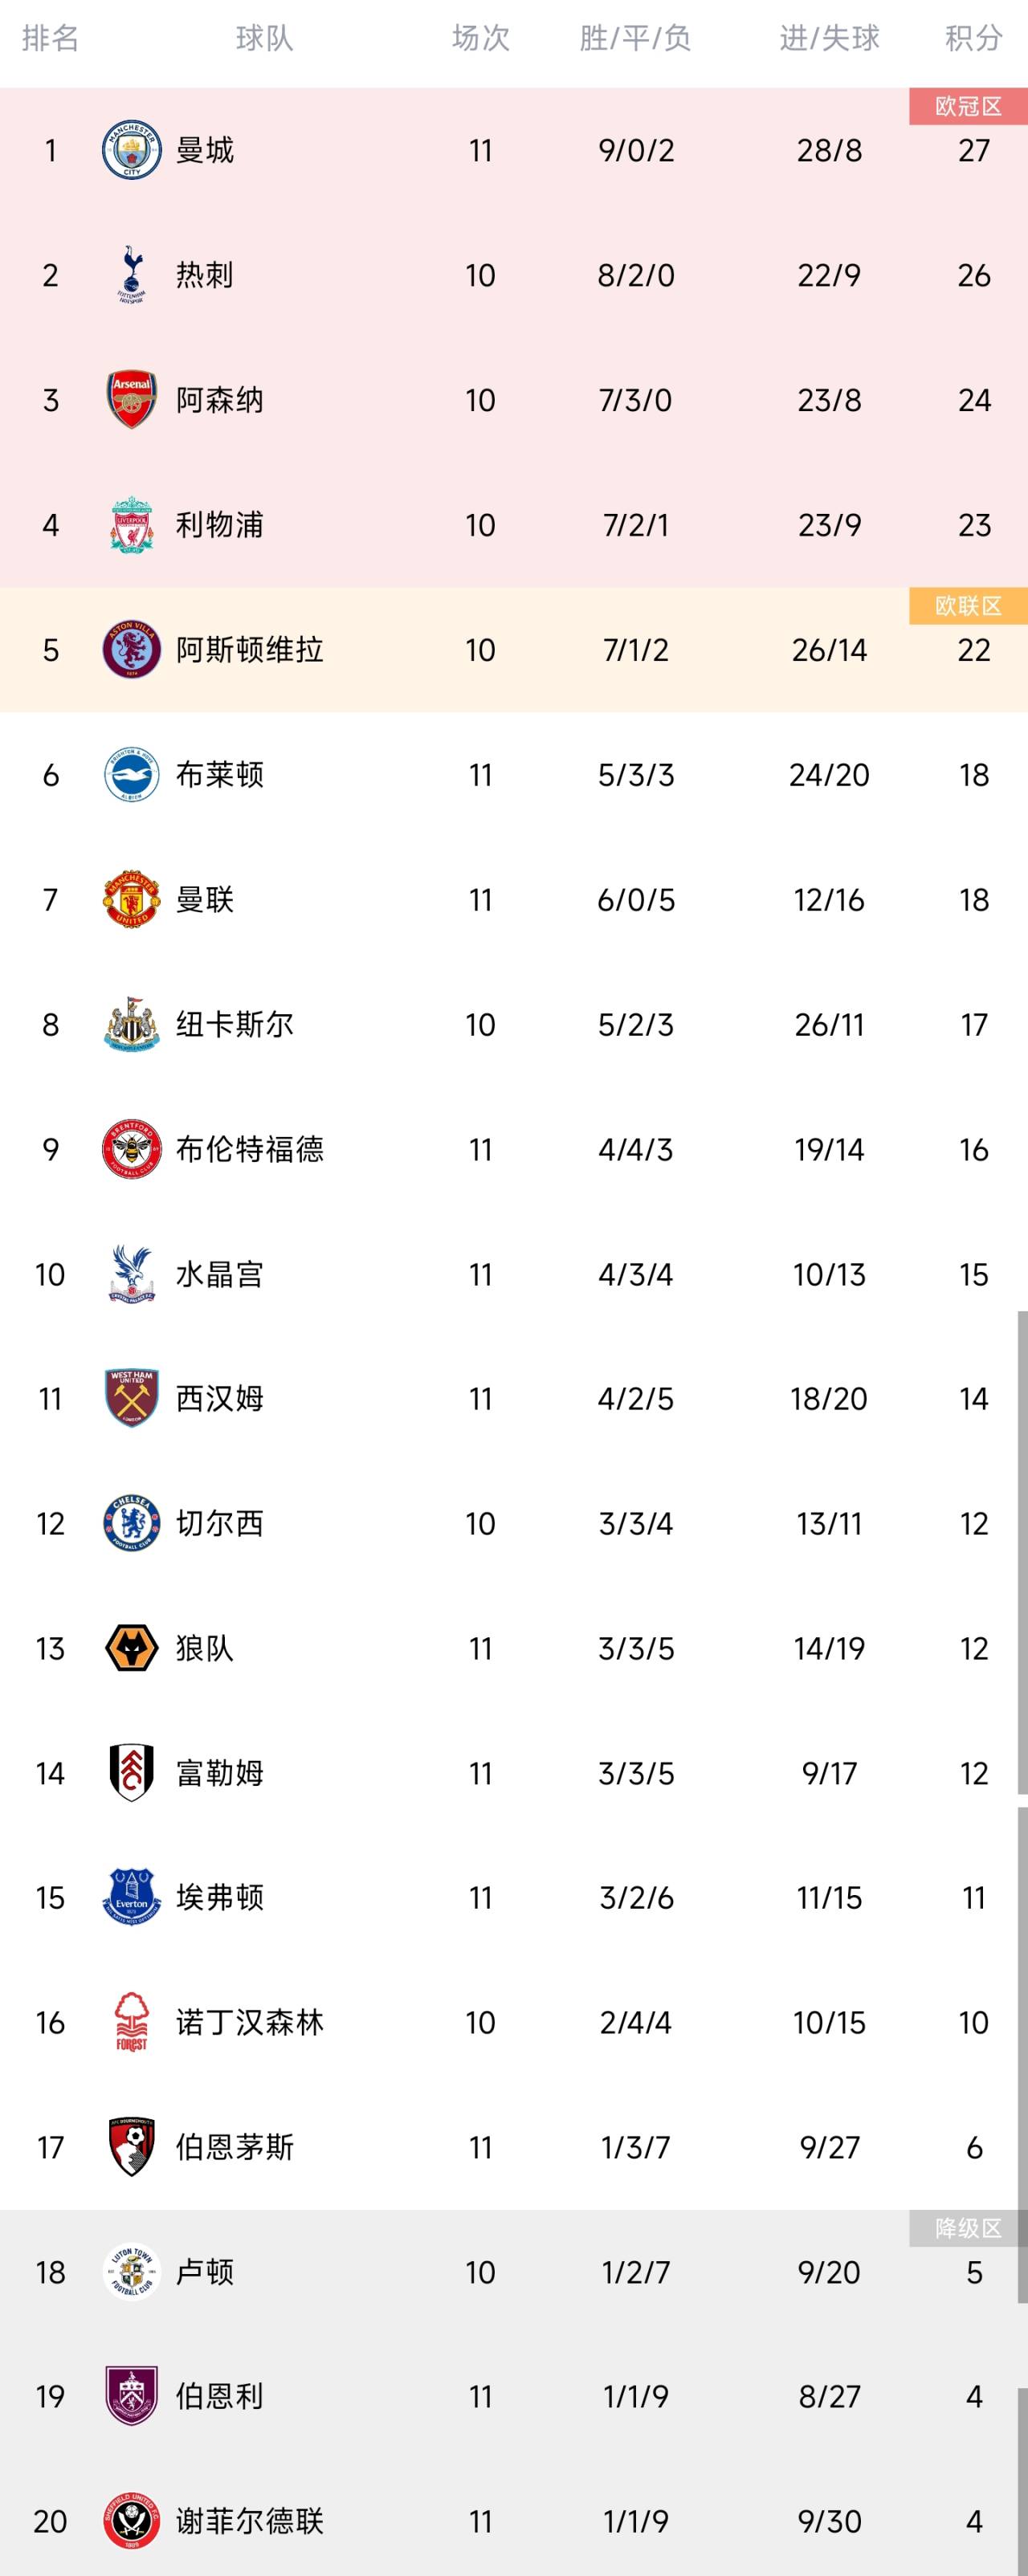Image resolution: width=1028 pixels, height=2576 pixels.
Task: Click the Nottingham Forest tree logo
Action: pos(131,2022)
